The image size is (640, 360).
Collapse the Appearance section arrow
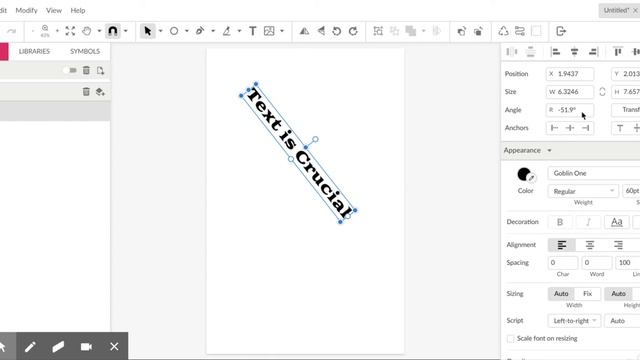point(549,151)
